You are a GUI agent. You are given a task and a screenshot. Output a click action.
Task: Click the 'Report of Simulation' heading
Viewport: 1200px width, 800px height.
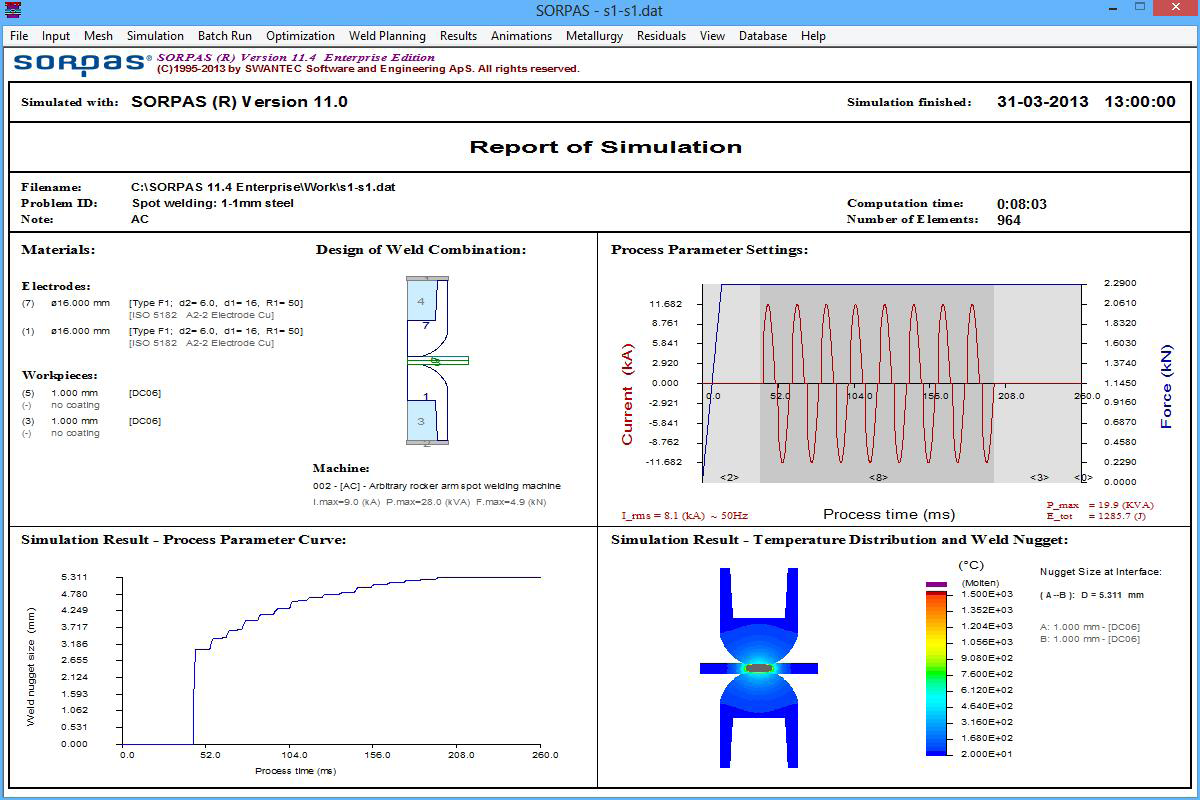click(606, 147)
